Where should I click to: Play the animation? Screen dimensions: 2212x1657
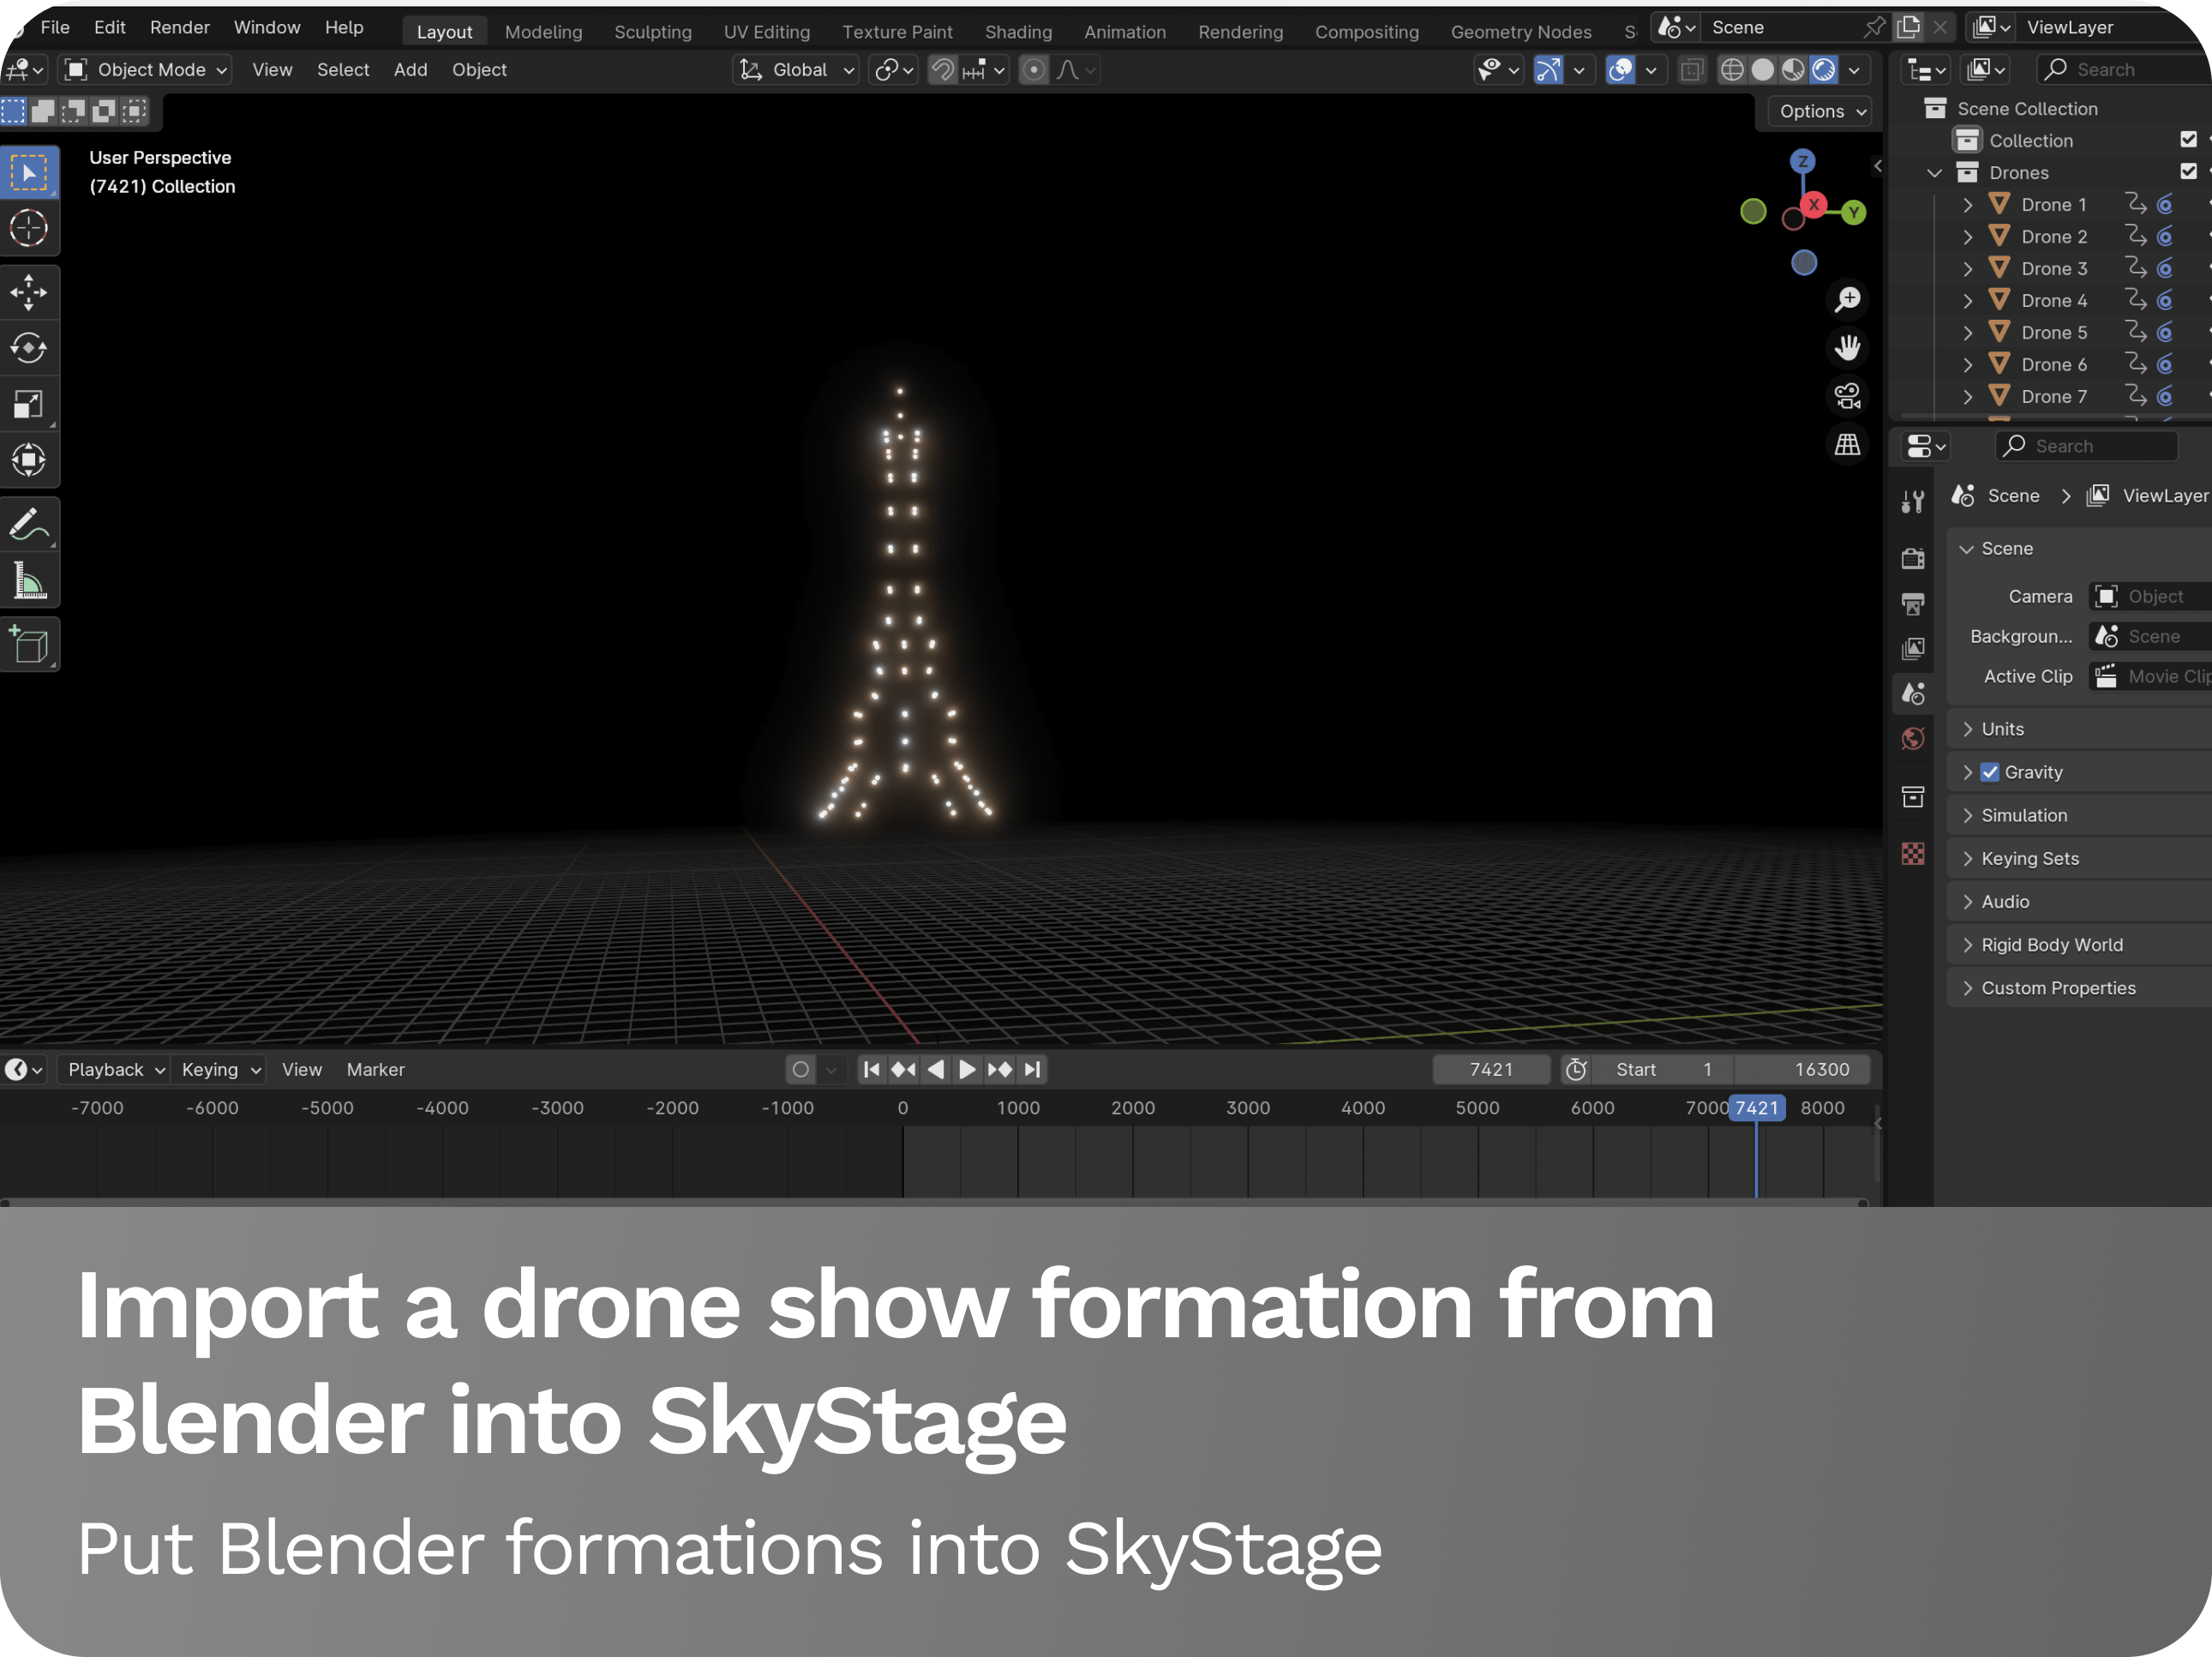(x=967, y=1069)
